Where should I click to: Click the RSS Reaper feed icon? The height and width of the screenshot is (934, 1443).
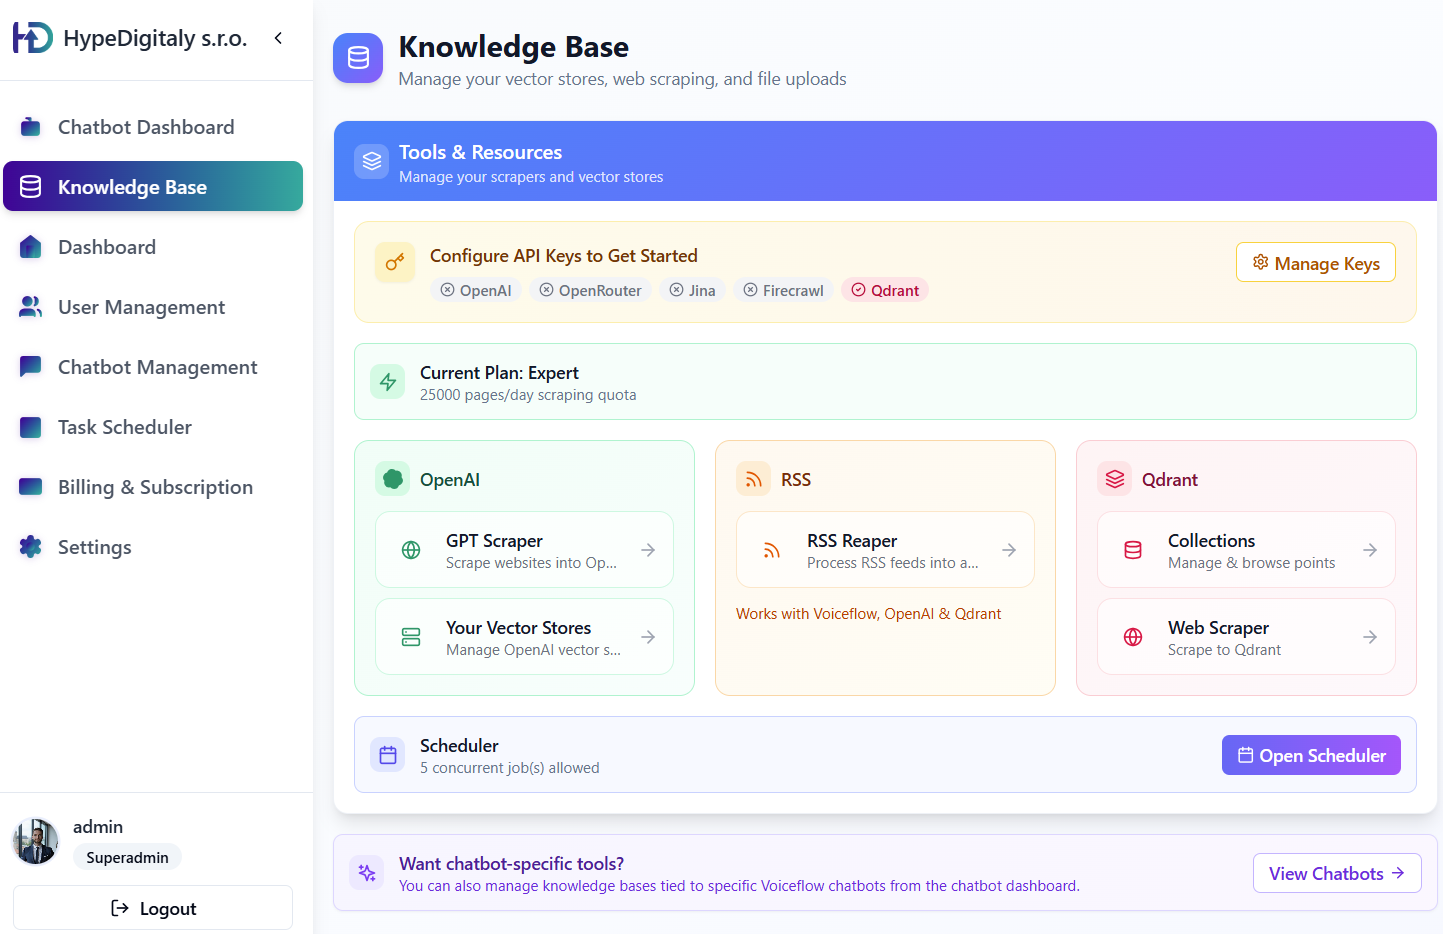click(771, 549)
